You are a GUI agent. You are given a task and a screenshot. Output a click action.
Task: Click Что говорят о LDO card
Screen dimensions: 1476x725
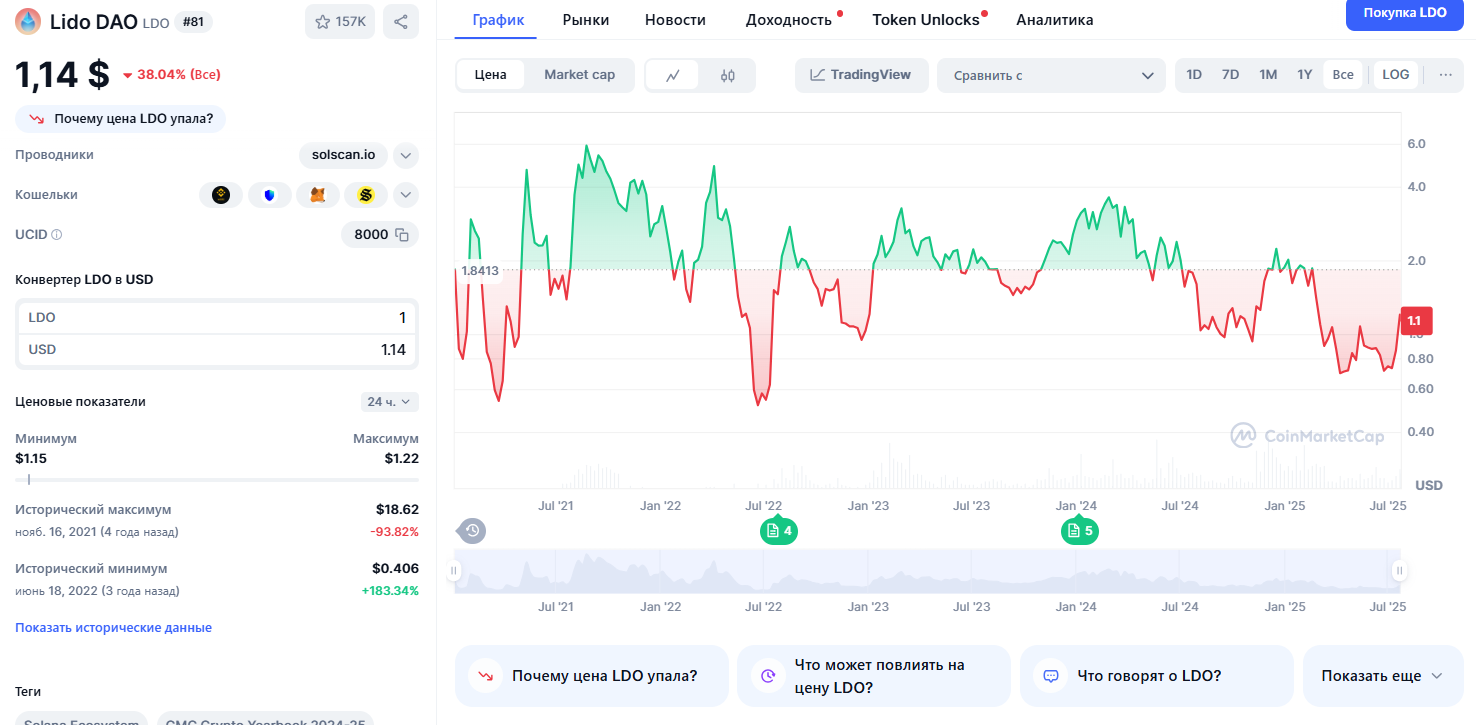click(x=1156, y=676)
